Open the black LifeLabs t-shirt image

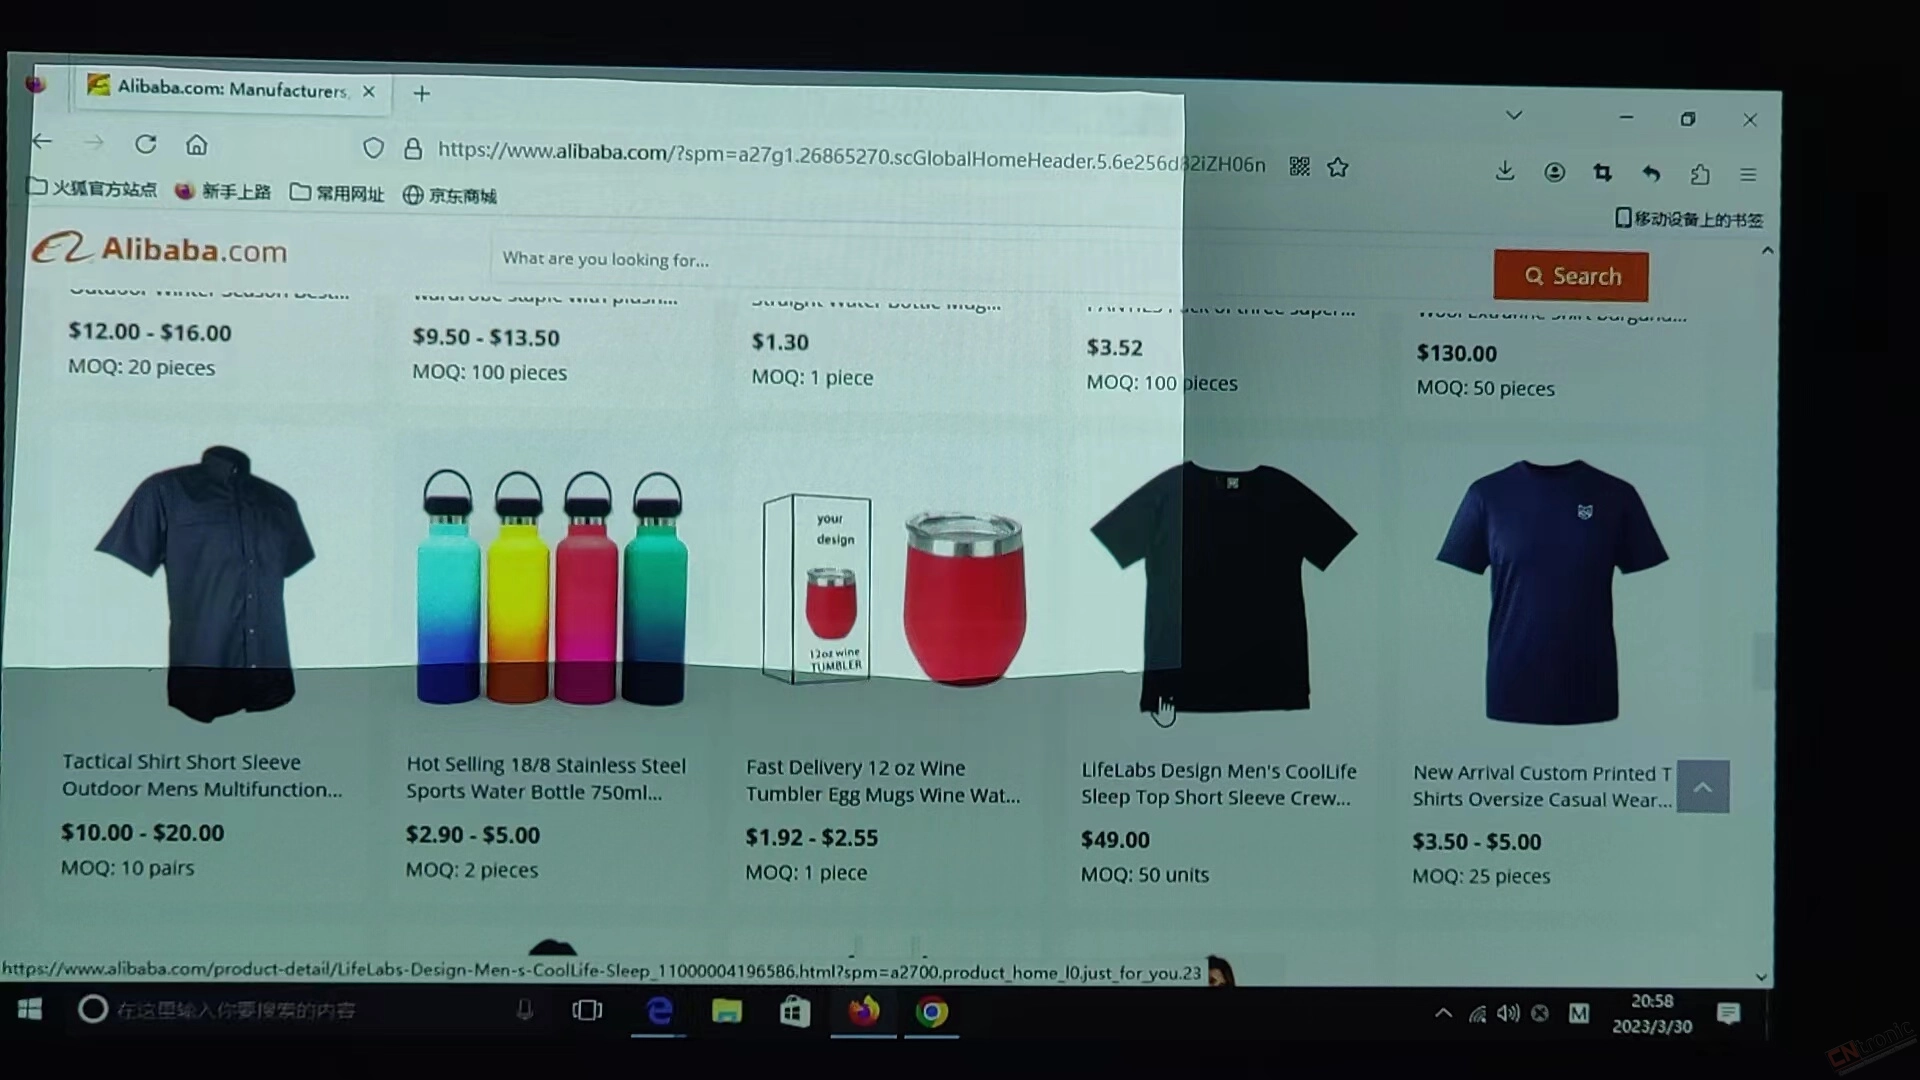pos(1224,588)
